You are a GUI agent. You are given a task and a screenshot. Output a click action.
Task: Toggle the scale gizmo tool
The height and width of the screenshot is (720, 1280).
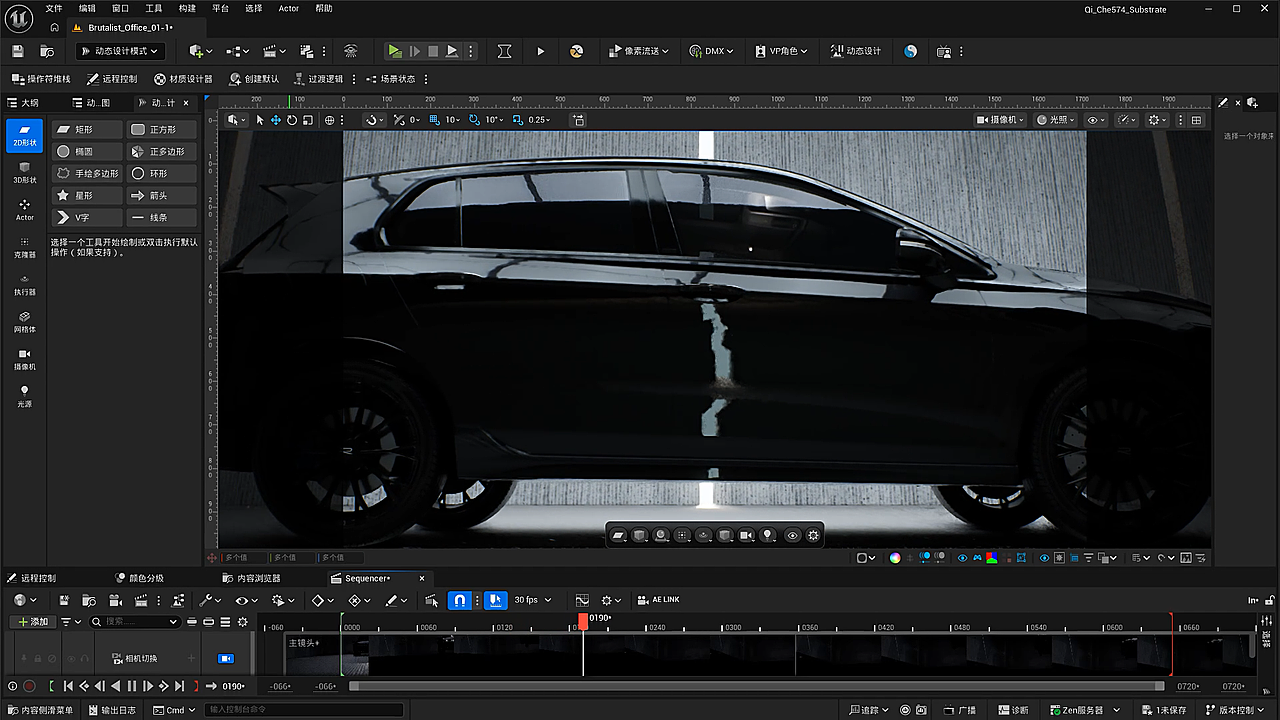[308, 120]
